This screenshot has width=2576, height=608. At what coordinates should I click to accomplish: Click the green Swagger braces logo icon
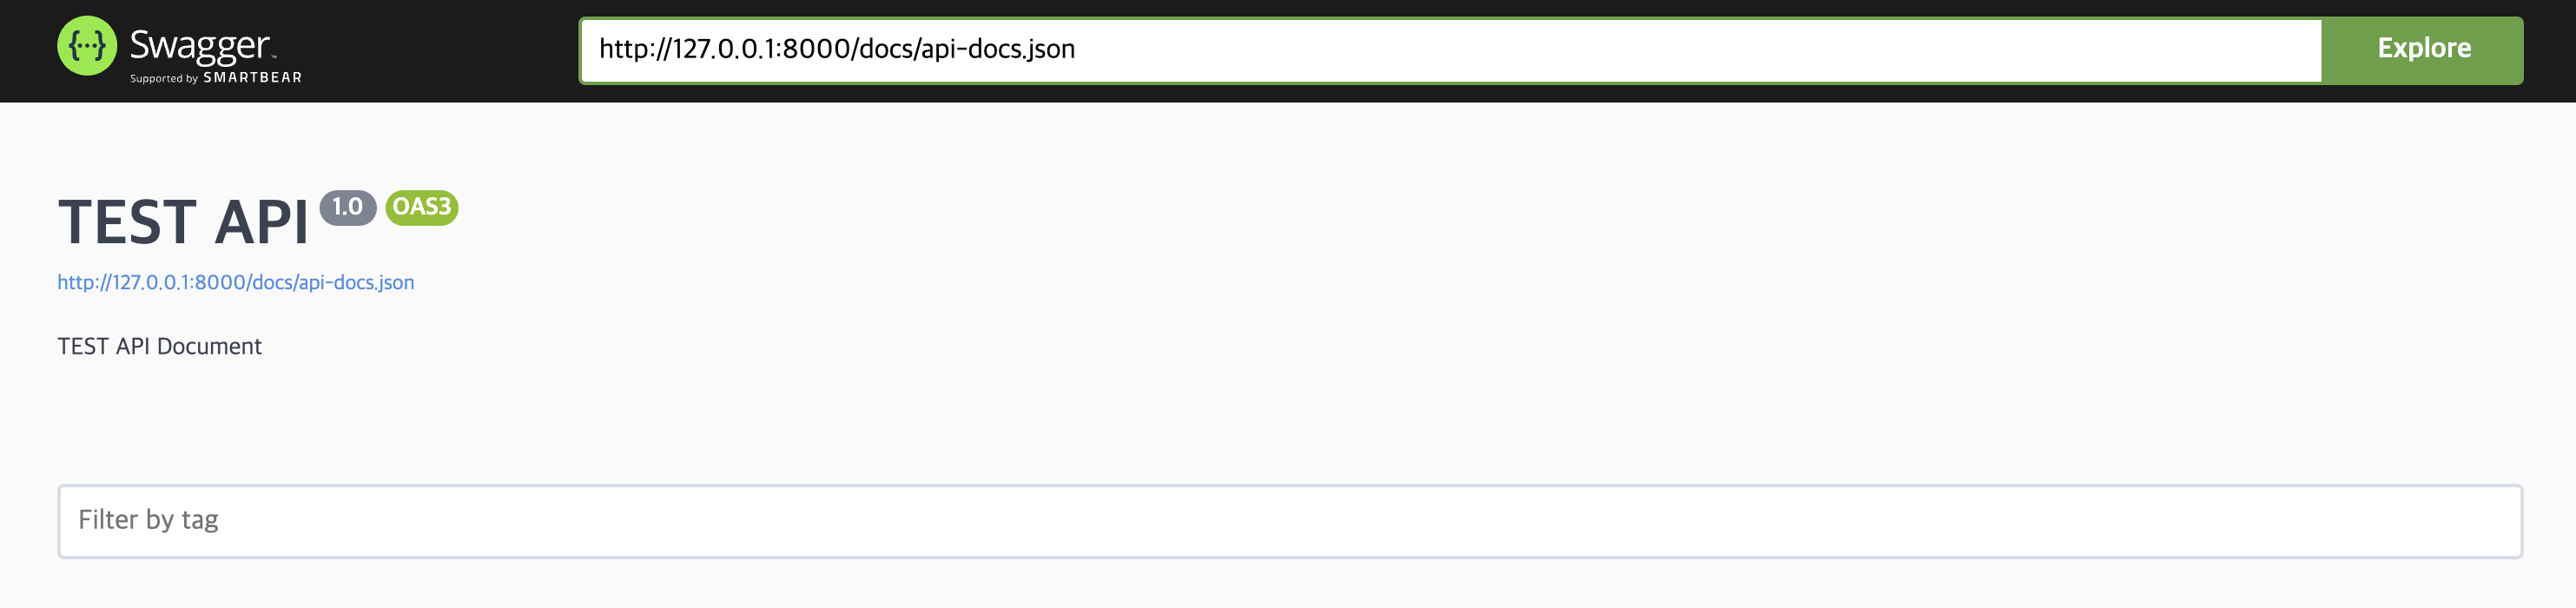[x=87, y=46]
